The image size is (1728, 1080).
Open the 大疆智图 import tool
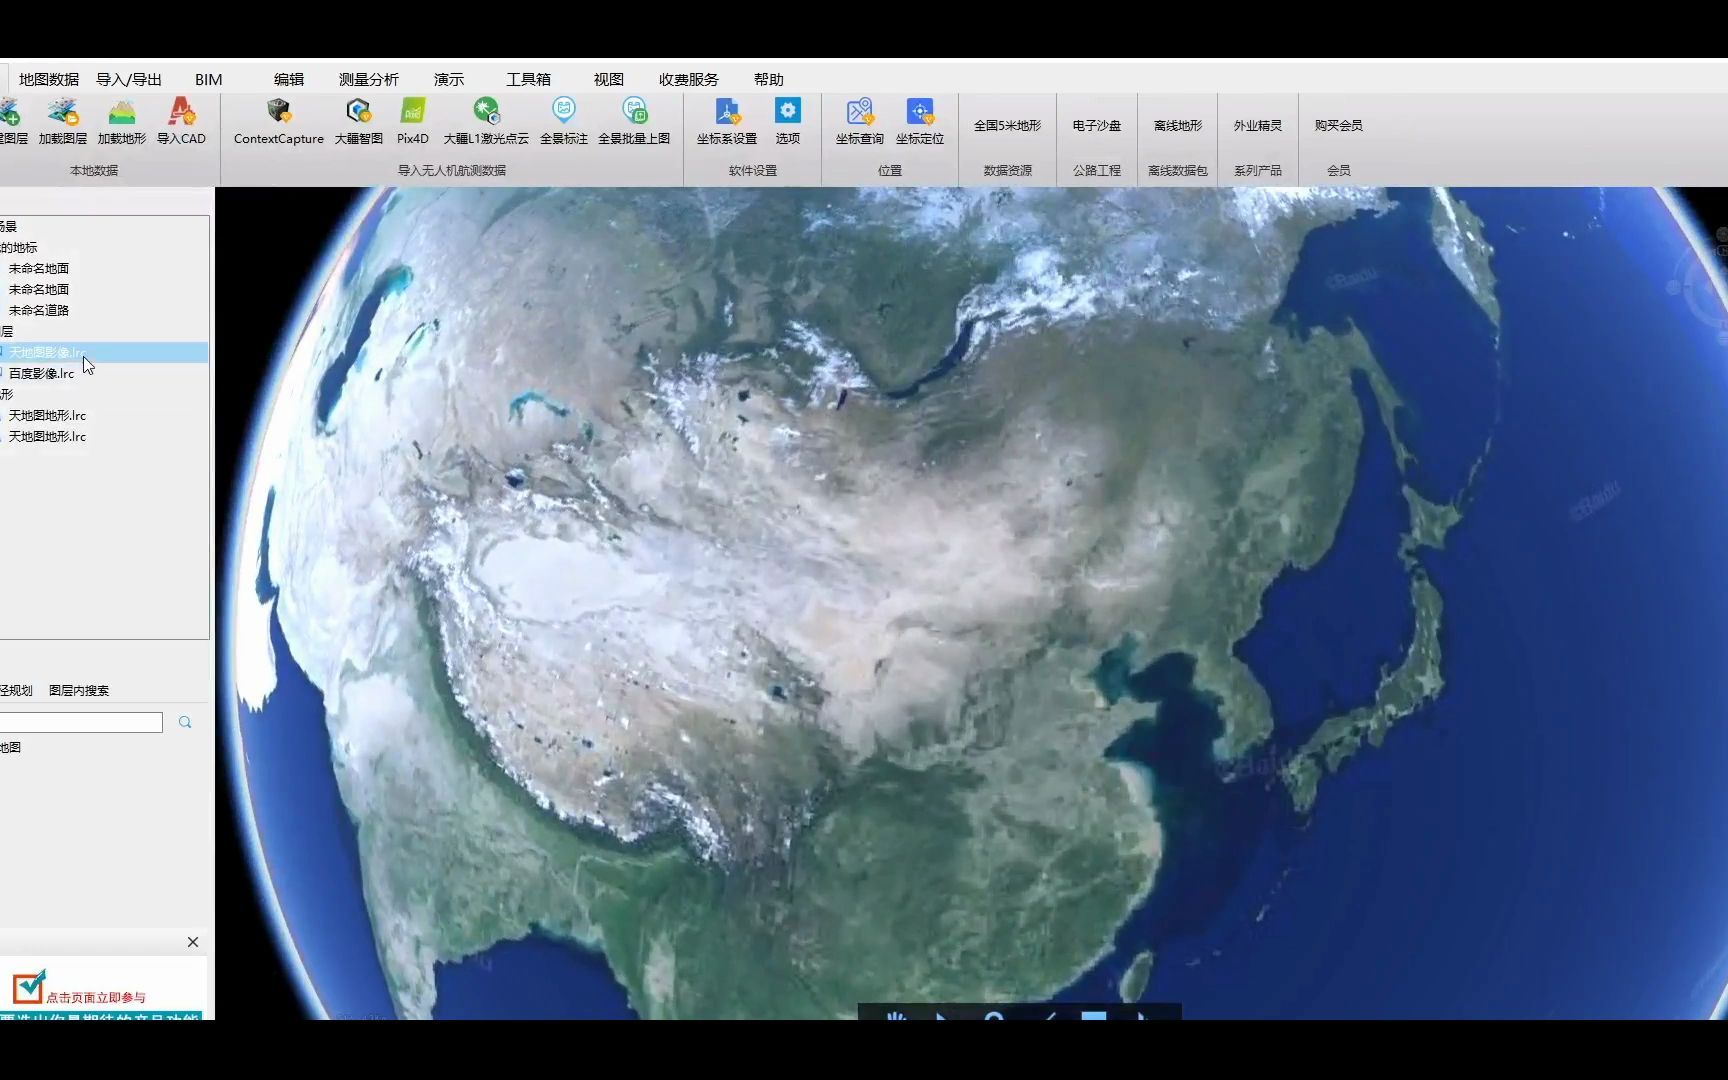coord(359,122)
